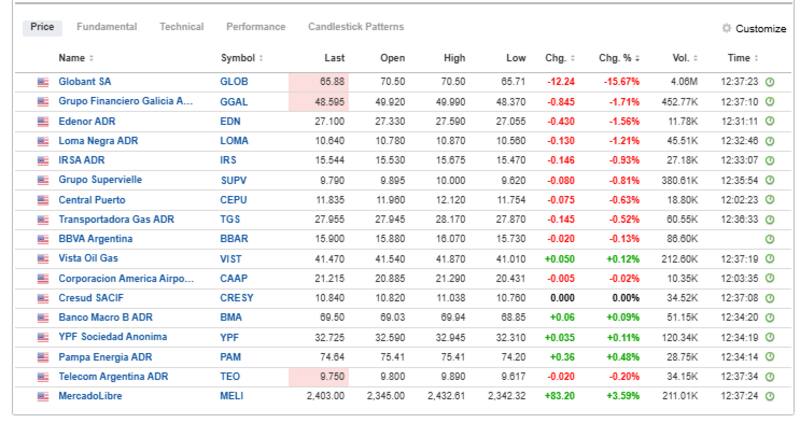
Task: Click the clock icon in Globant SA row
Action: [x=770, y=83]
